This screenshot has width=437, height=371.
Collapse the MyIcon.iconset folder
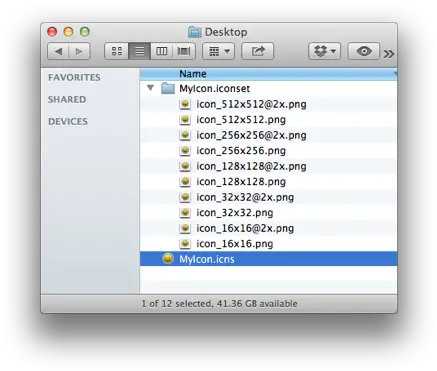[150, 88]
